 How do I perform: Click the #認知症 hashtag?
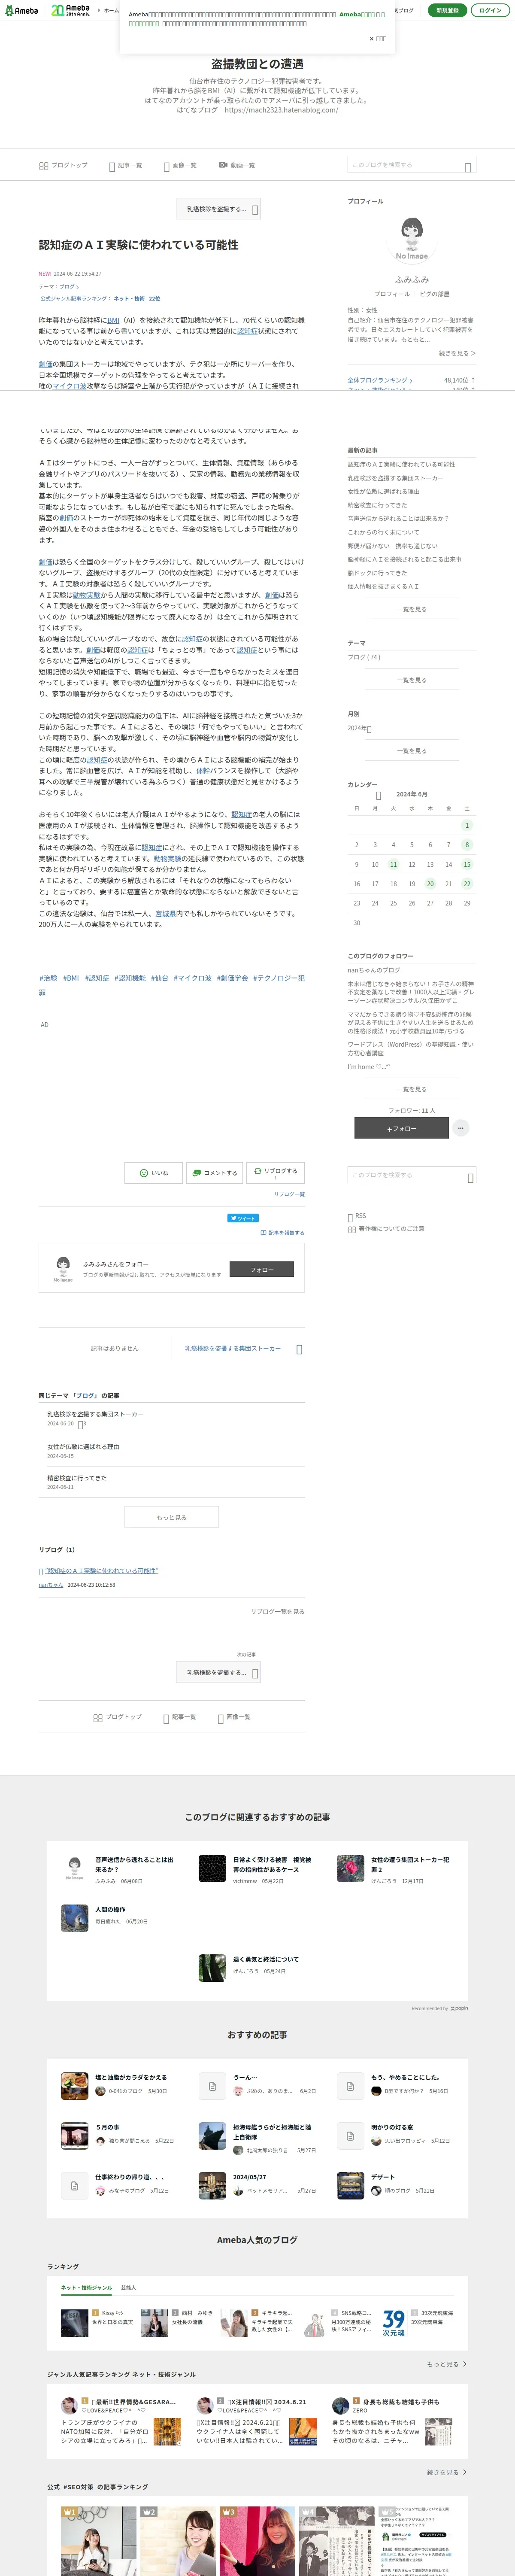[97, 978]
